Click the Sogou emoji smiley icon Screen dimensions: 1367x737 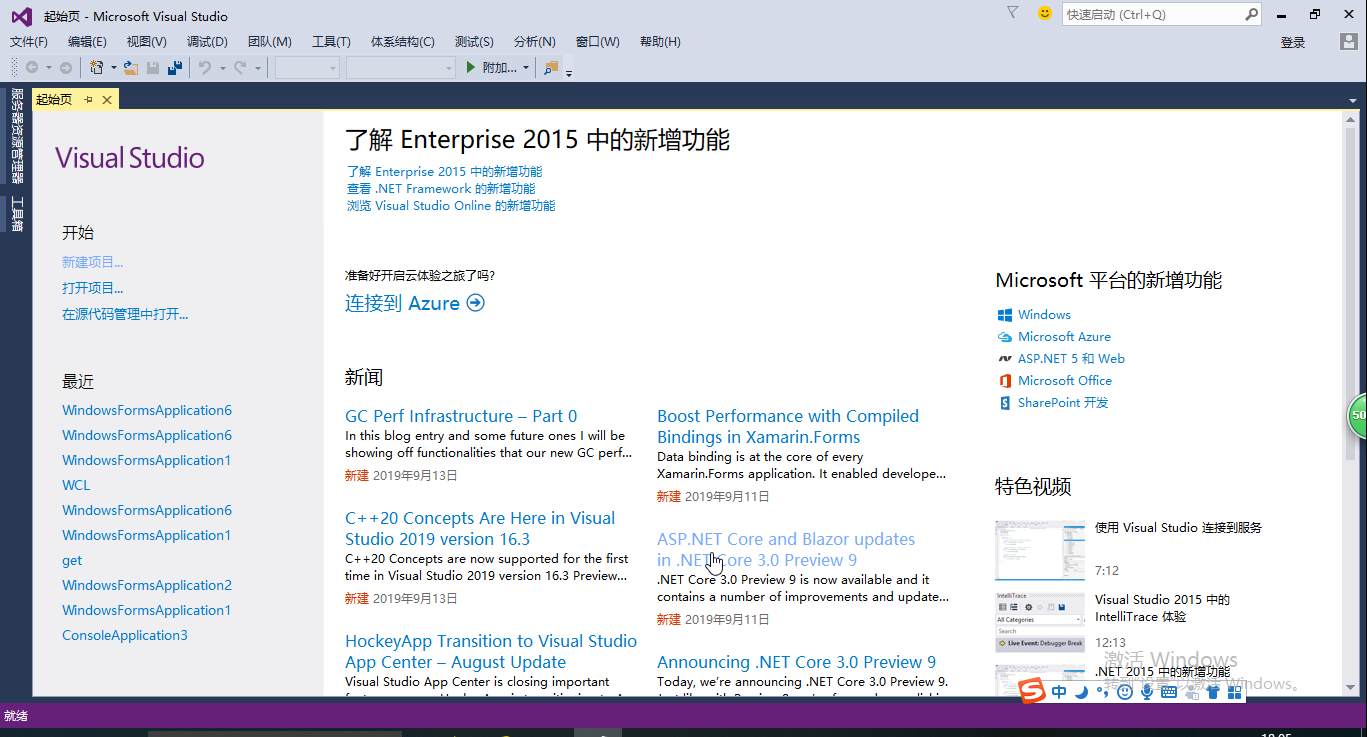point(1125,691)
